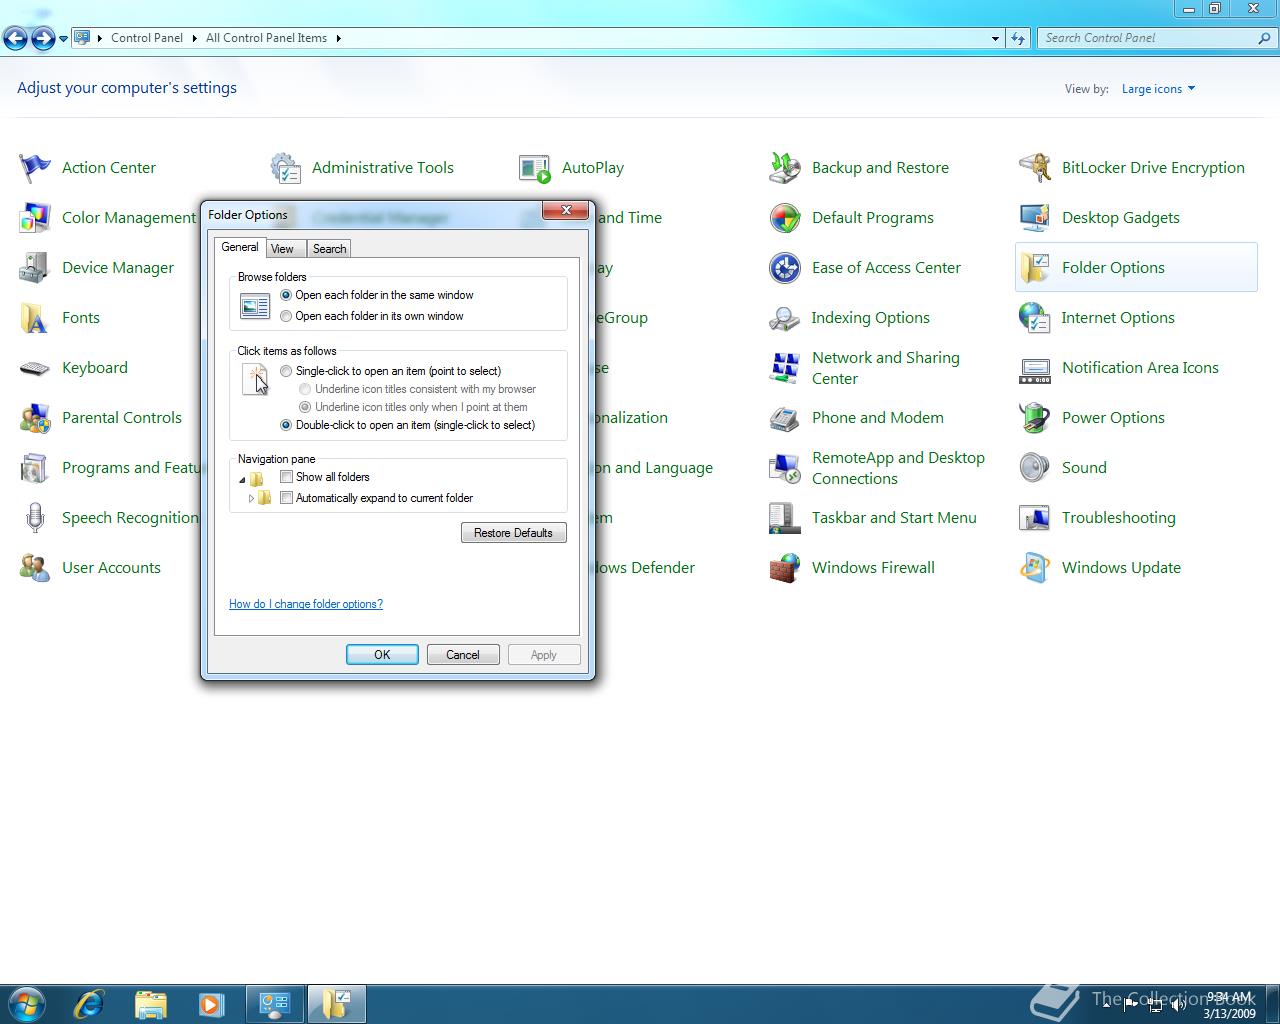This screenshot has height=1024, width=1280.
Task: Open the AutoPlay icon
Action: point(535,168)
